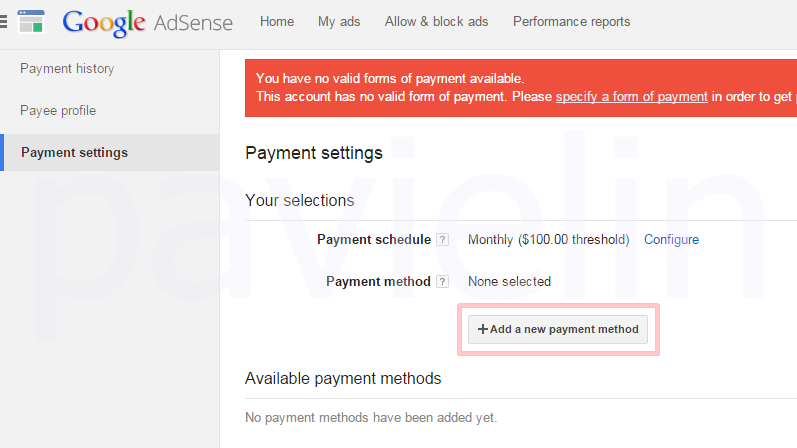Click the 'None selected' payment method value
797x448 pixels.
[x=509, y=282]
